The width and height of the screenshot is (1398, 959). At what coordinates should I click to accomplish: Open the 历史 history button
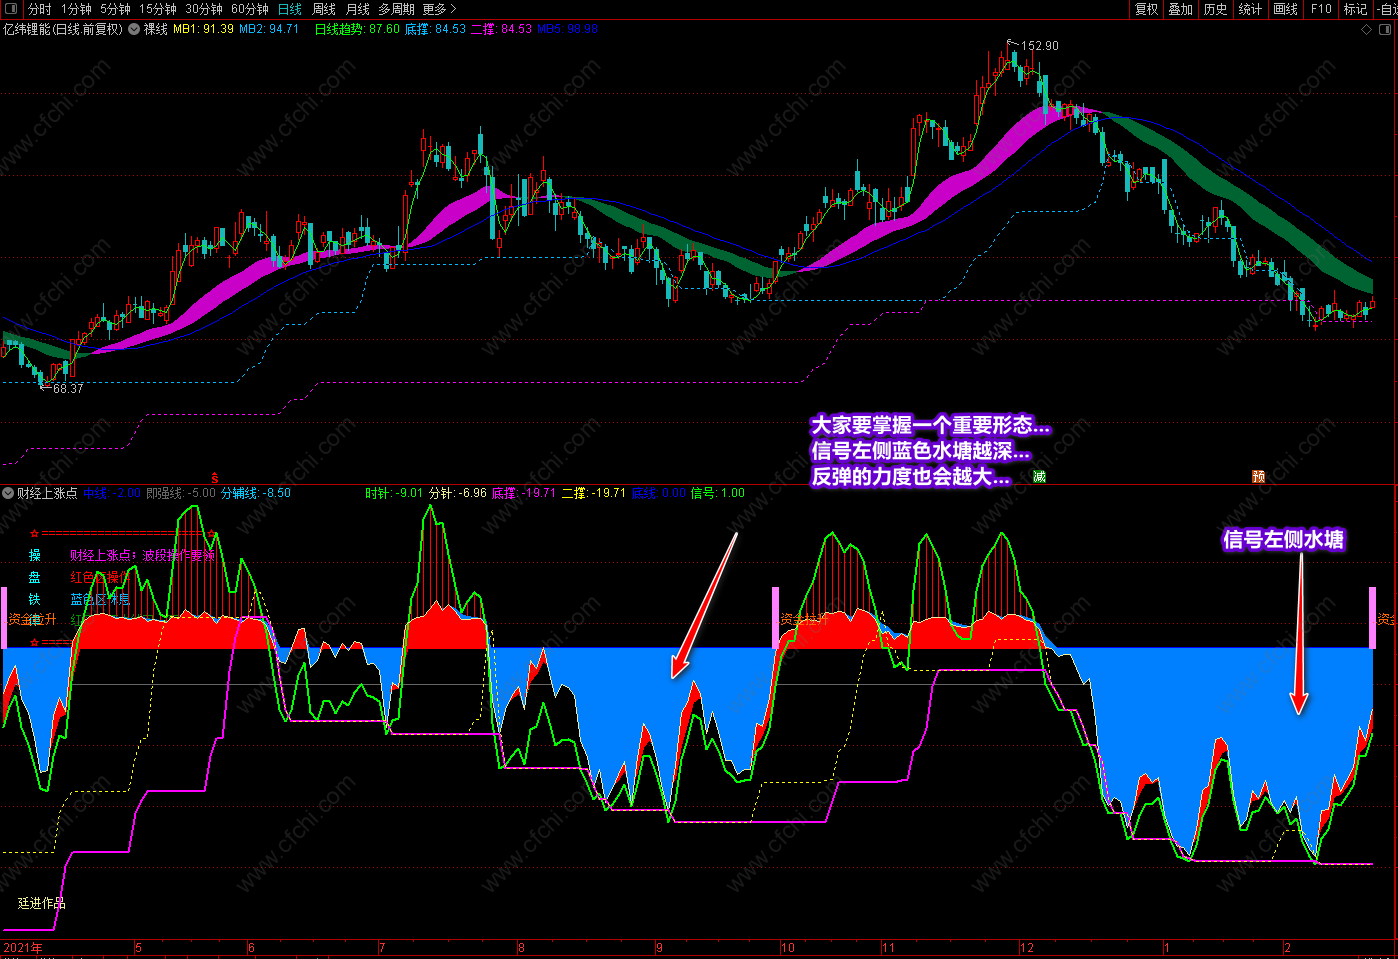point(1215,9)
